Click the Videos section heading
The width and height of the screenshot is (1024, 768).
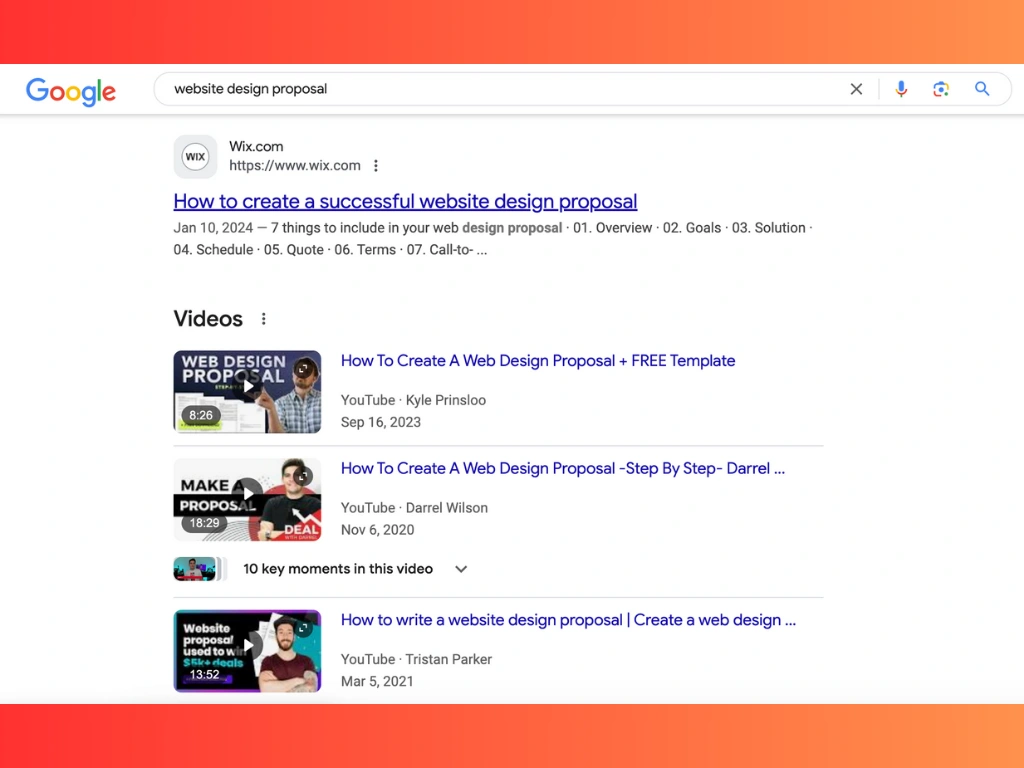pyautogui.click(x=208, y=319)
